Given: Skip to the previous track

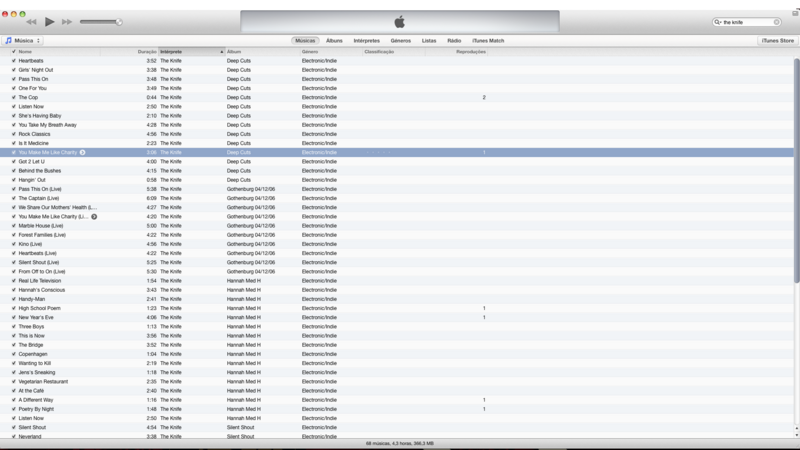Looking at the screenshot, I should [x=32, y=21].
